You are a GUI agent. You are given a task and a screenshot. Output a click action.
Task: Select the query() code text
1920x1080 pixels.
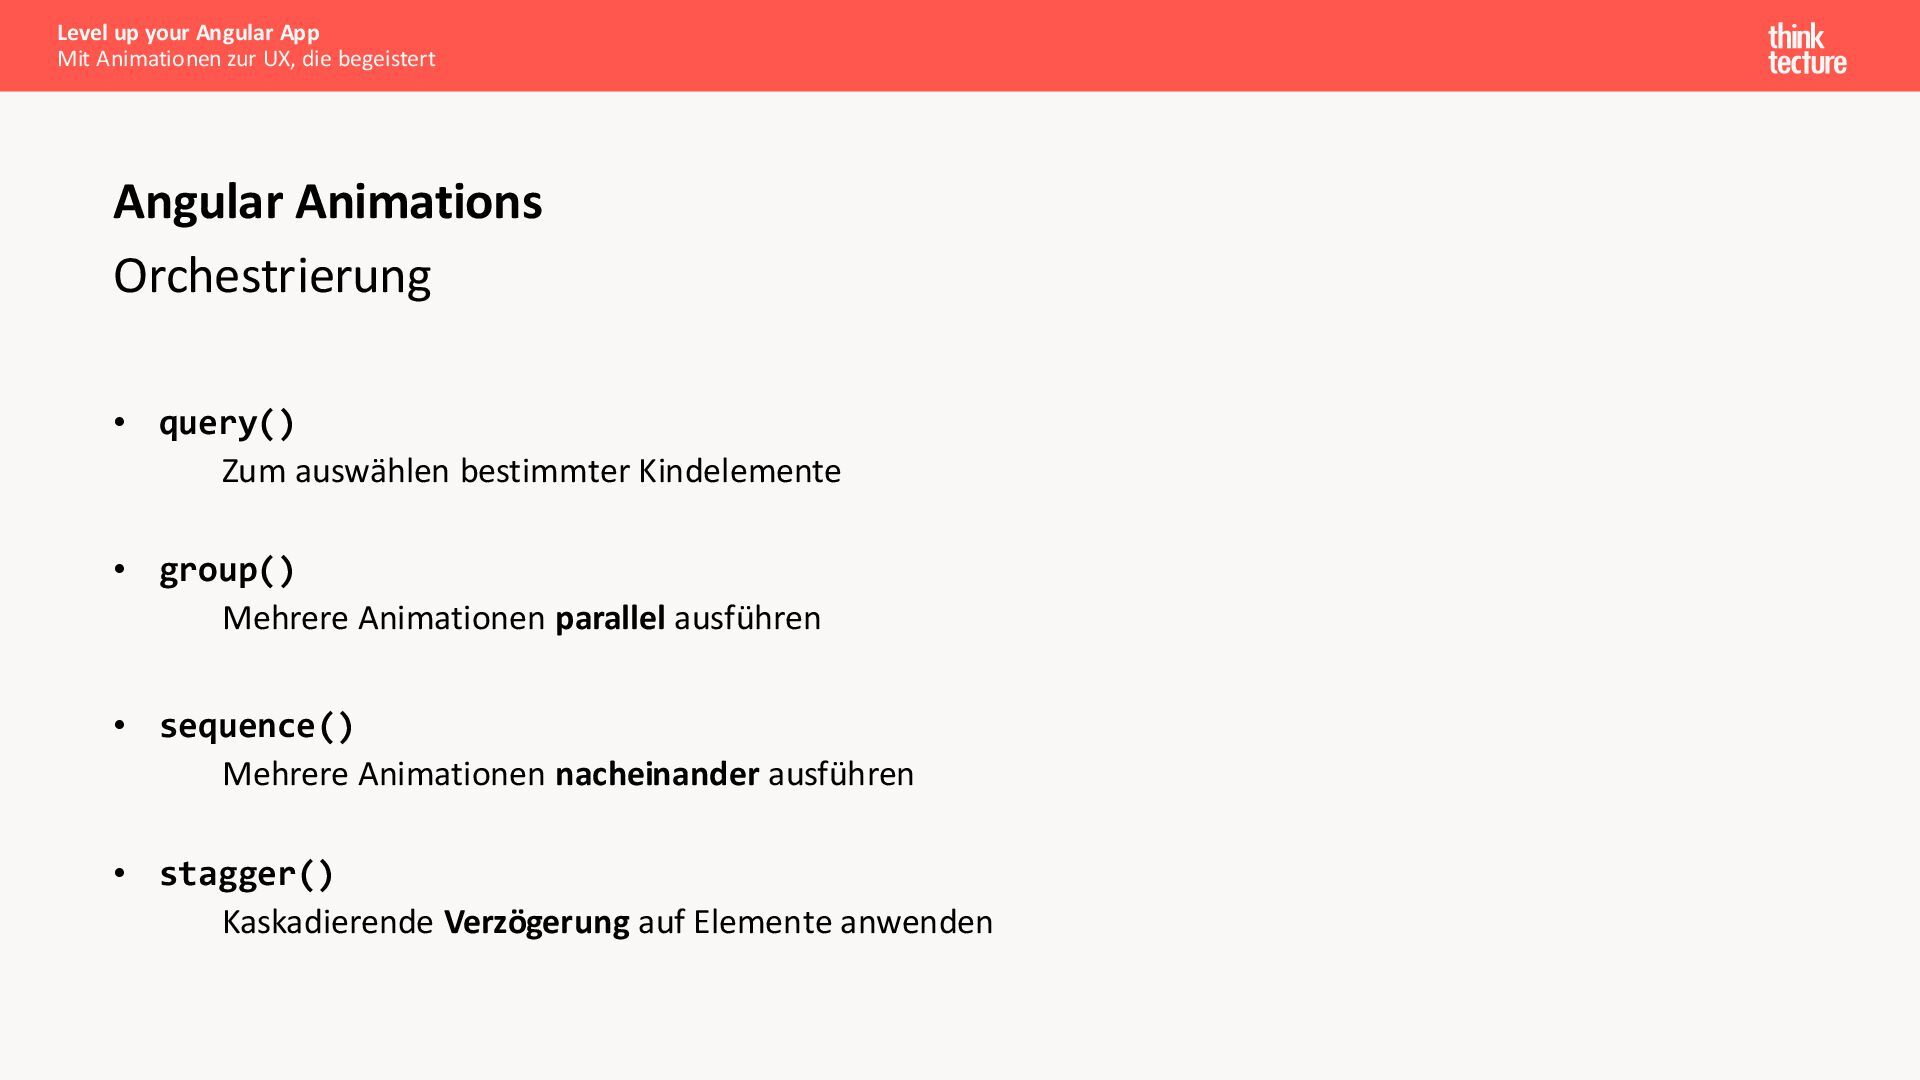[x=227, y=423]
